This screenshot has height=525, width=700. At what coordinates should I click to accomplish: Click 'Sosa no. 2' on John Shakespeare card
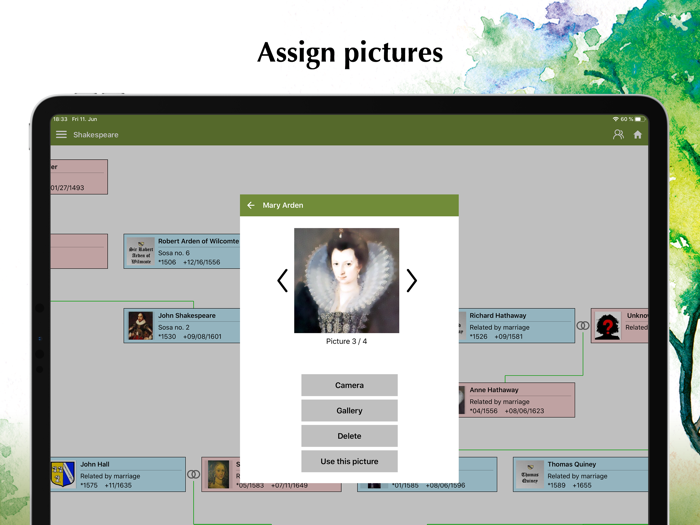tap(174, 327)
